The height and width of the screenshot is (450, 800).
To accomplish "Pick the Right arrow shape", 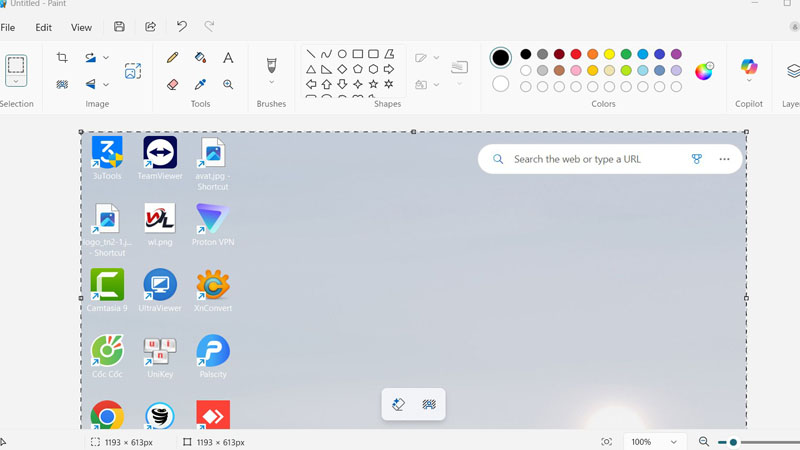I will tap(389, 69).
